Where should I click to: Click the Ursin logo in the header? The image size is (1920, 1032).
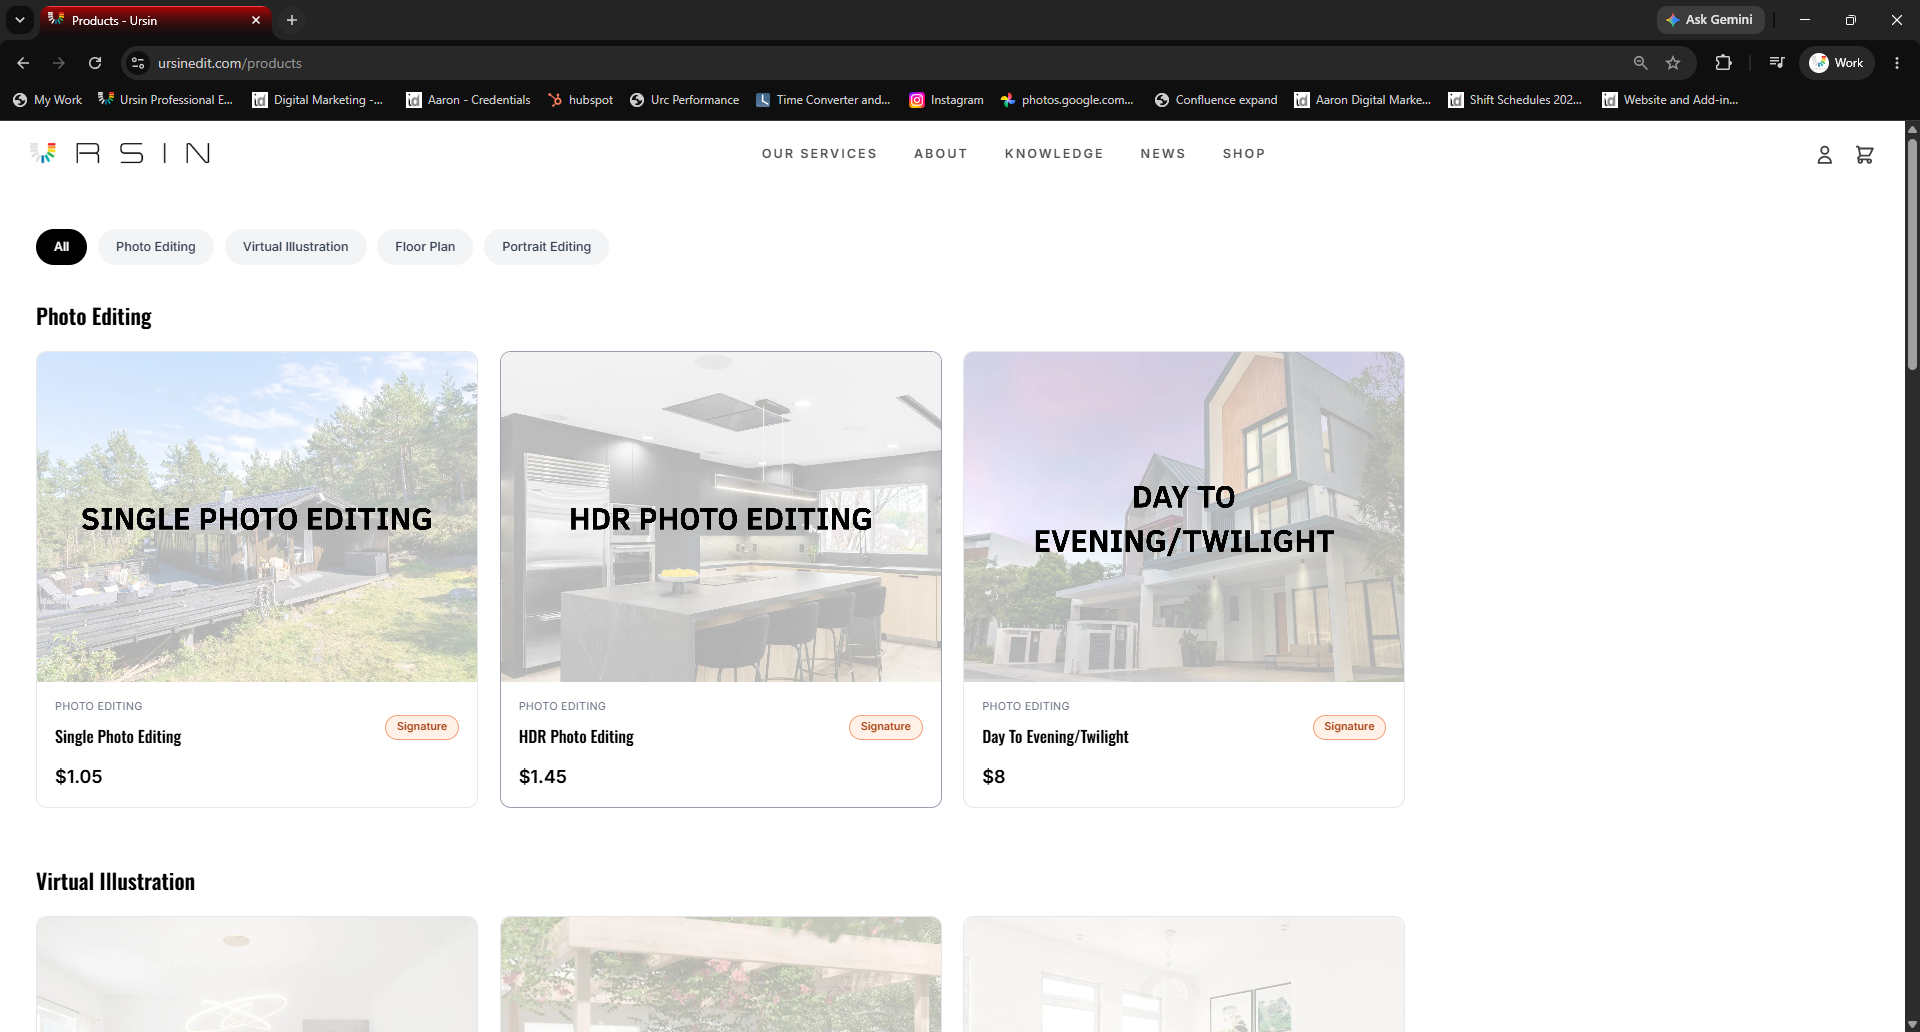[120, 153]
